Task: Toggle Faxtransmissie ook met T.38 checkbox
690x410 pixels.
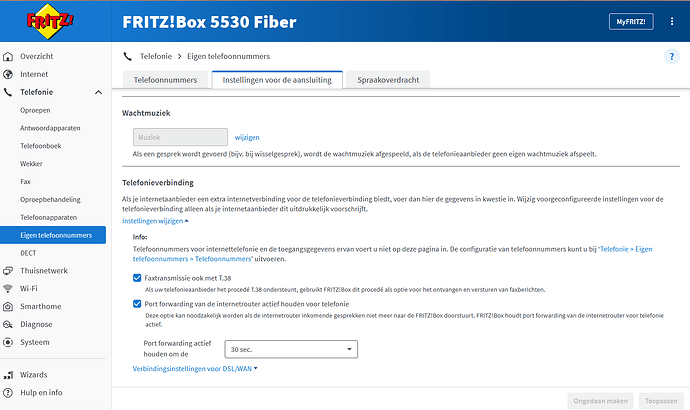Action: point(137,278)
